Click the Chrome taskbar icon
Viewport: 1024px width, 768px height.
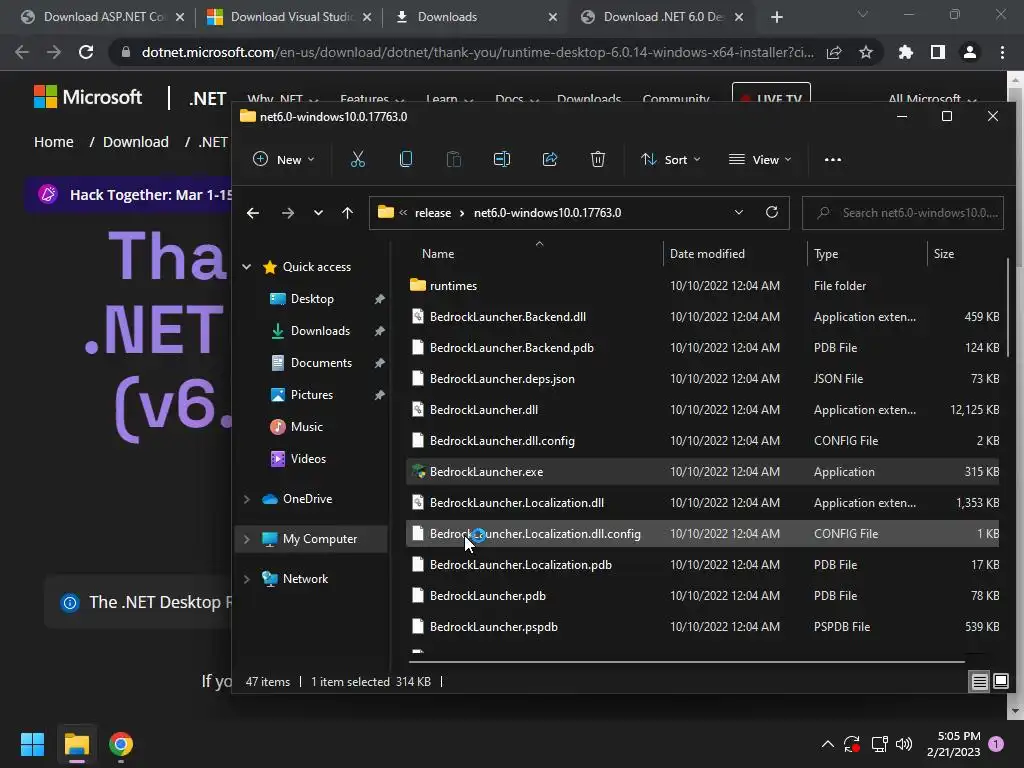point(121,744)
